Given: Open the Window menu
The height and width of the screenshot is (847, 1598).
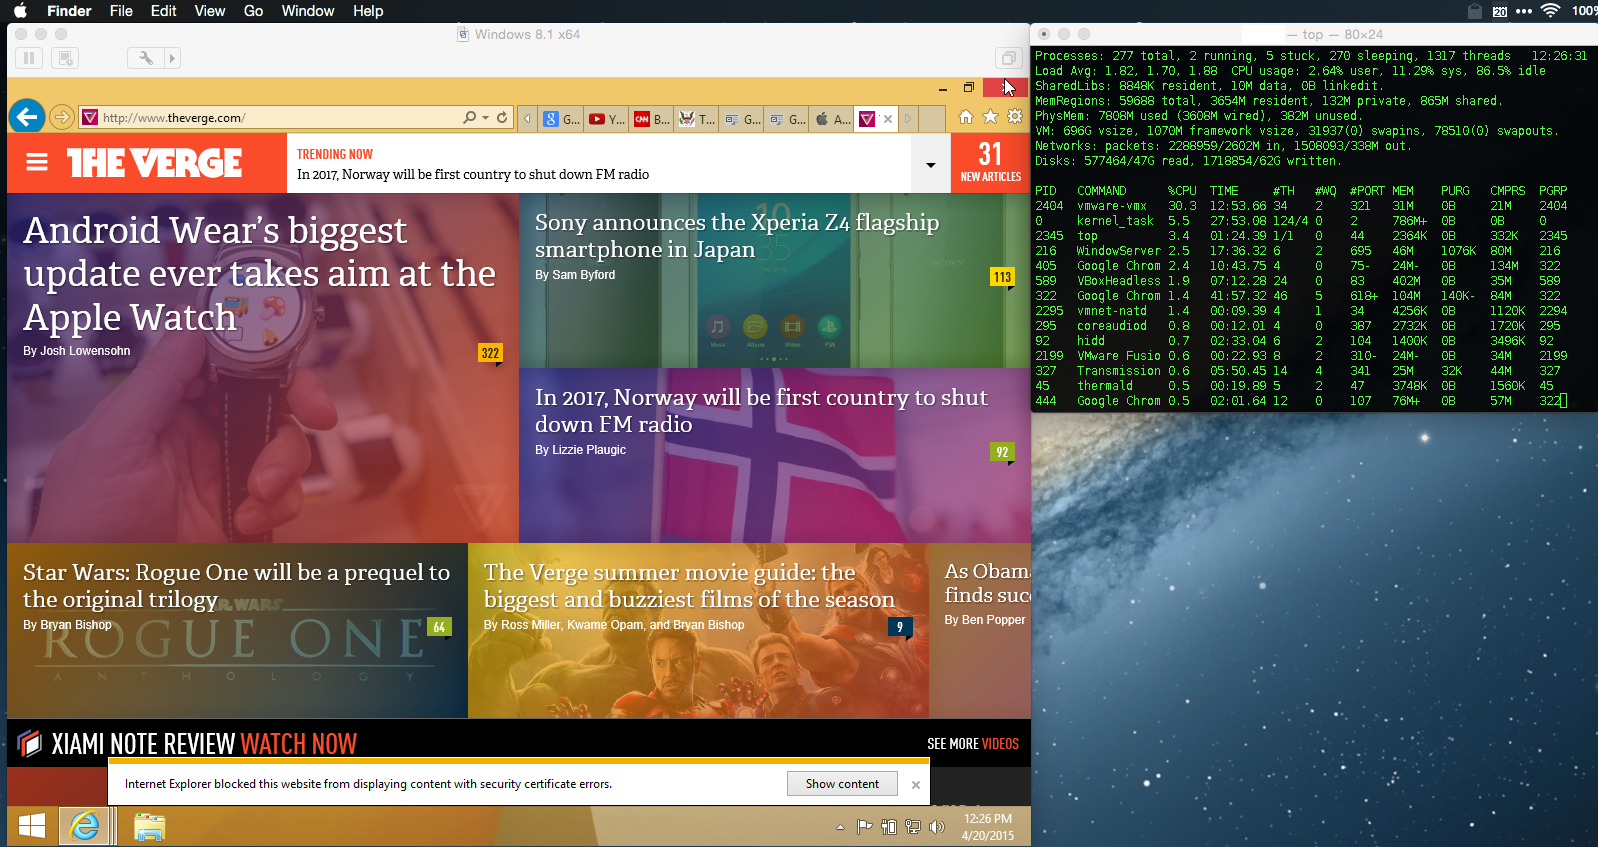Looking at the screenshot, I should pos(308,11).
